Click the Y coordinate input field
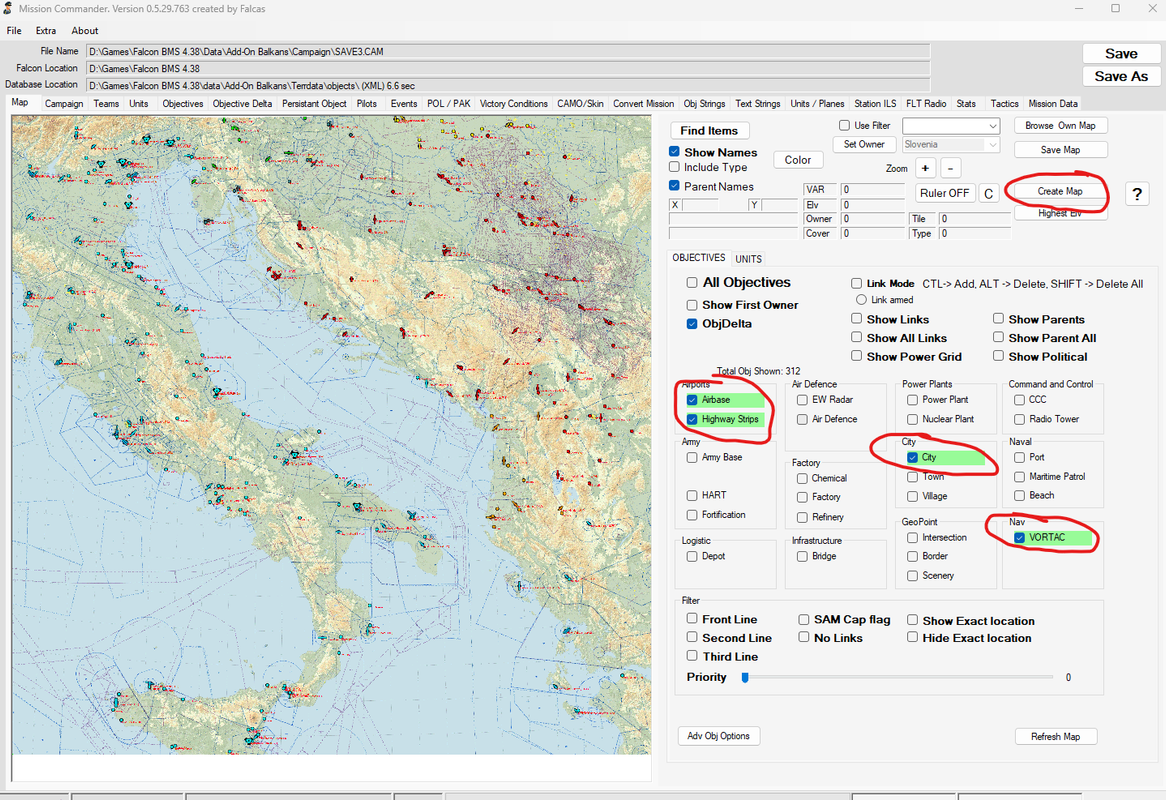 coord(779,204)
